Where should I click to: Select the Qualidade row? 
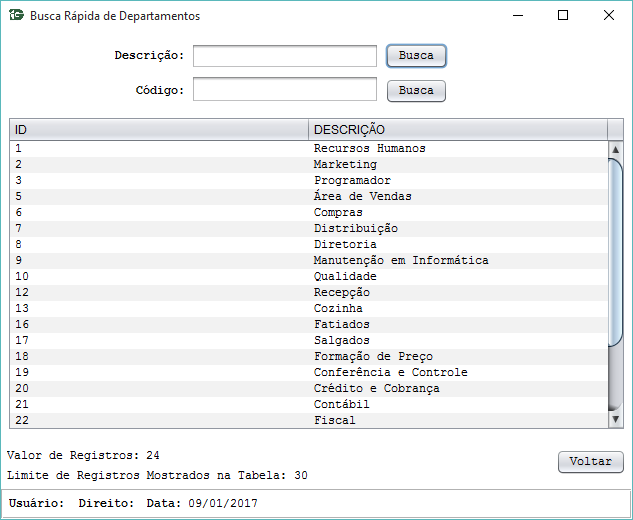(x=309, y=277)
